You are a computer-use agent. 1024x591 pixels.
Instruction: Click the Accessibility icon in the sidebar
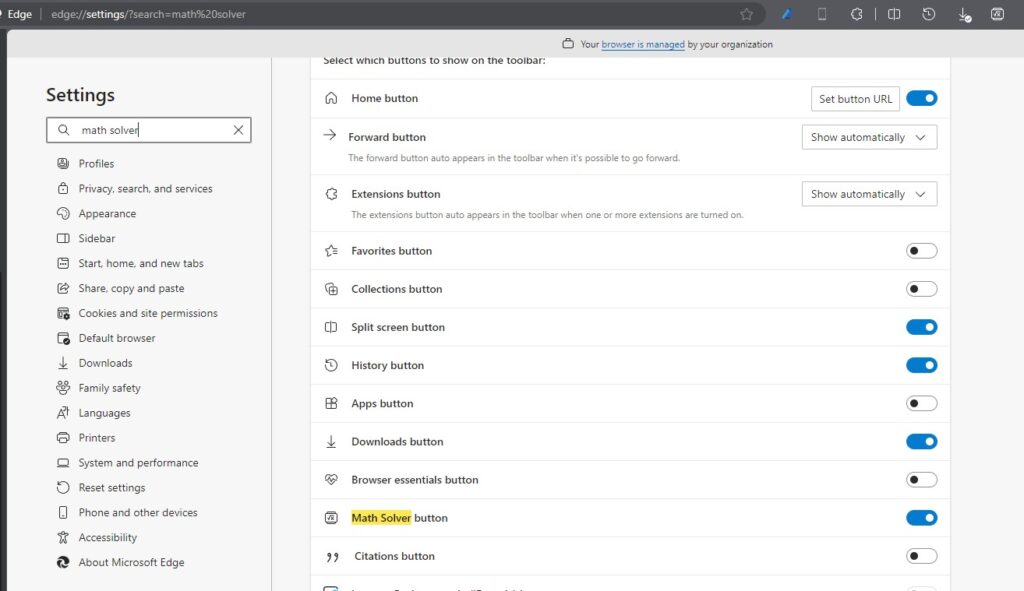(63, 537)
